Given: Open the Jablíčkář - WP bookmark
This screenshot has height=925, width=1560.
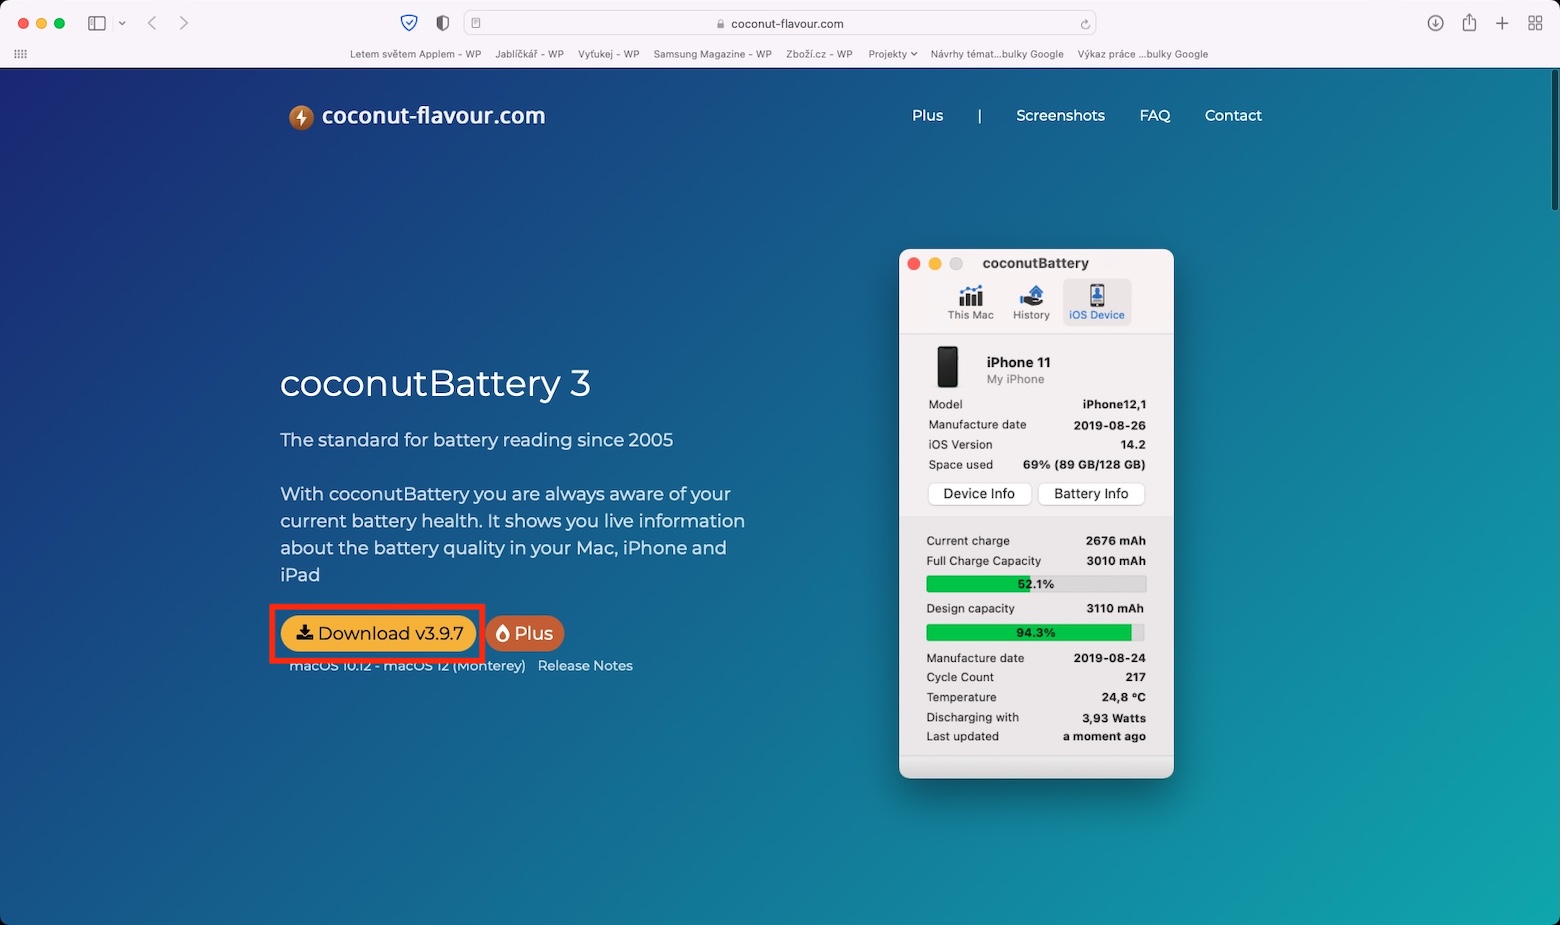Looking at the screenshot, I should click(x=529, y=54).
